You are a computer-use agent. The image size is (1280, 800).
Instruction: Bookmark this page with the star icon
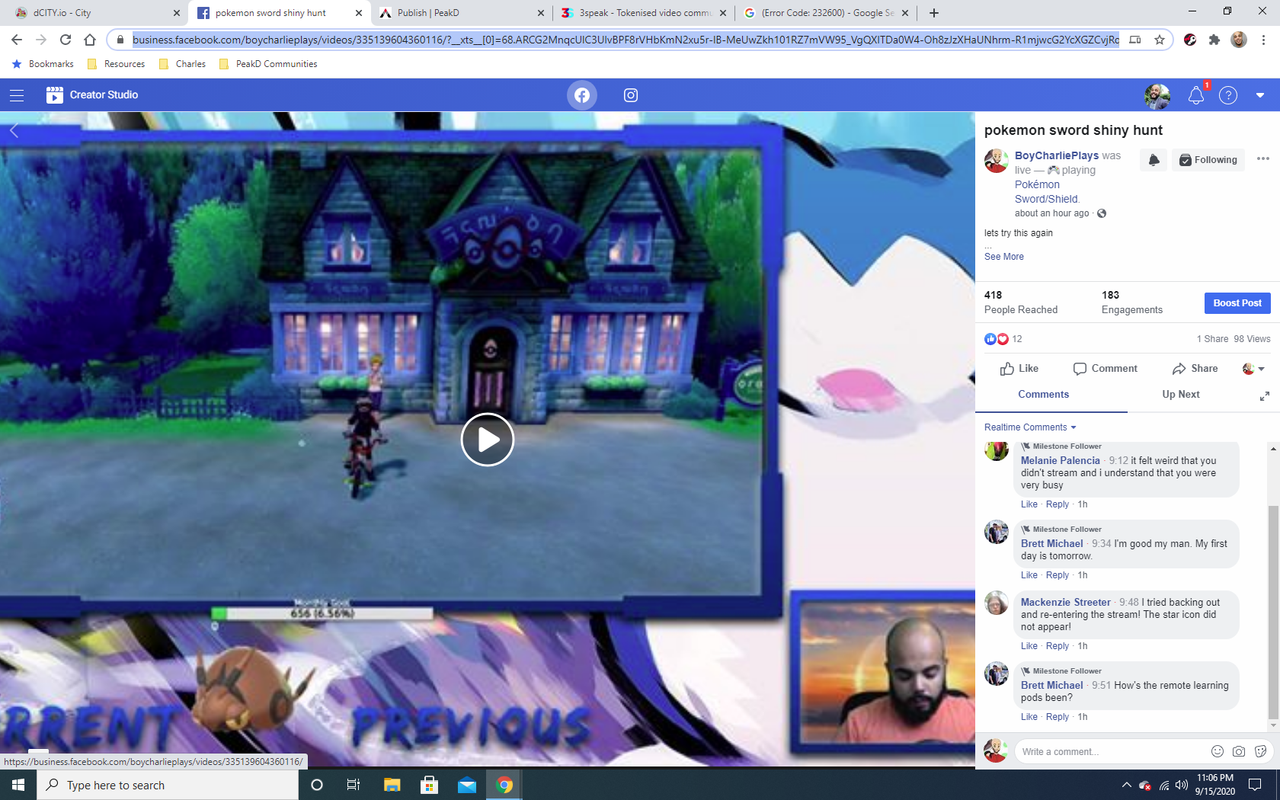1159,40
